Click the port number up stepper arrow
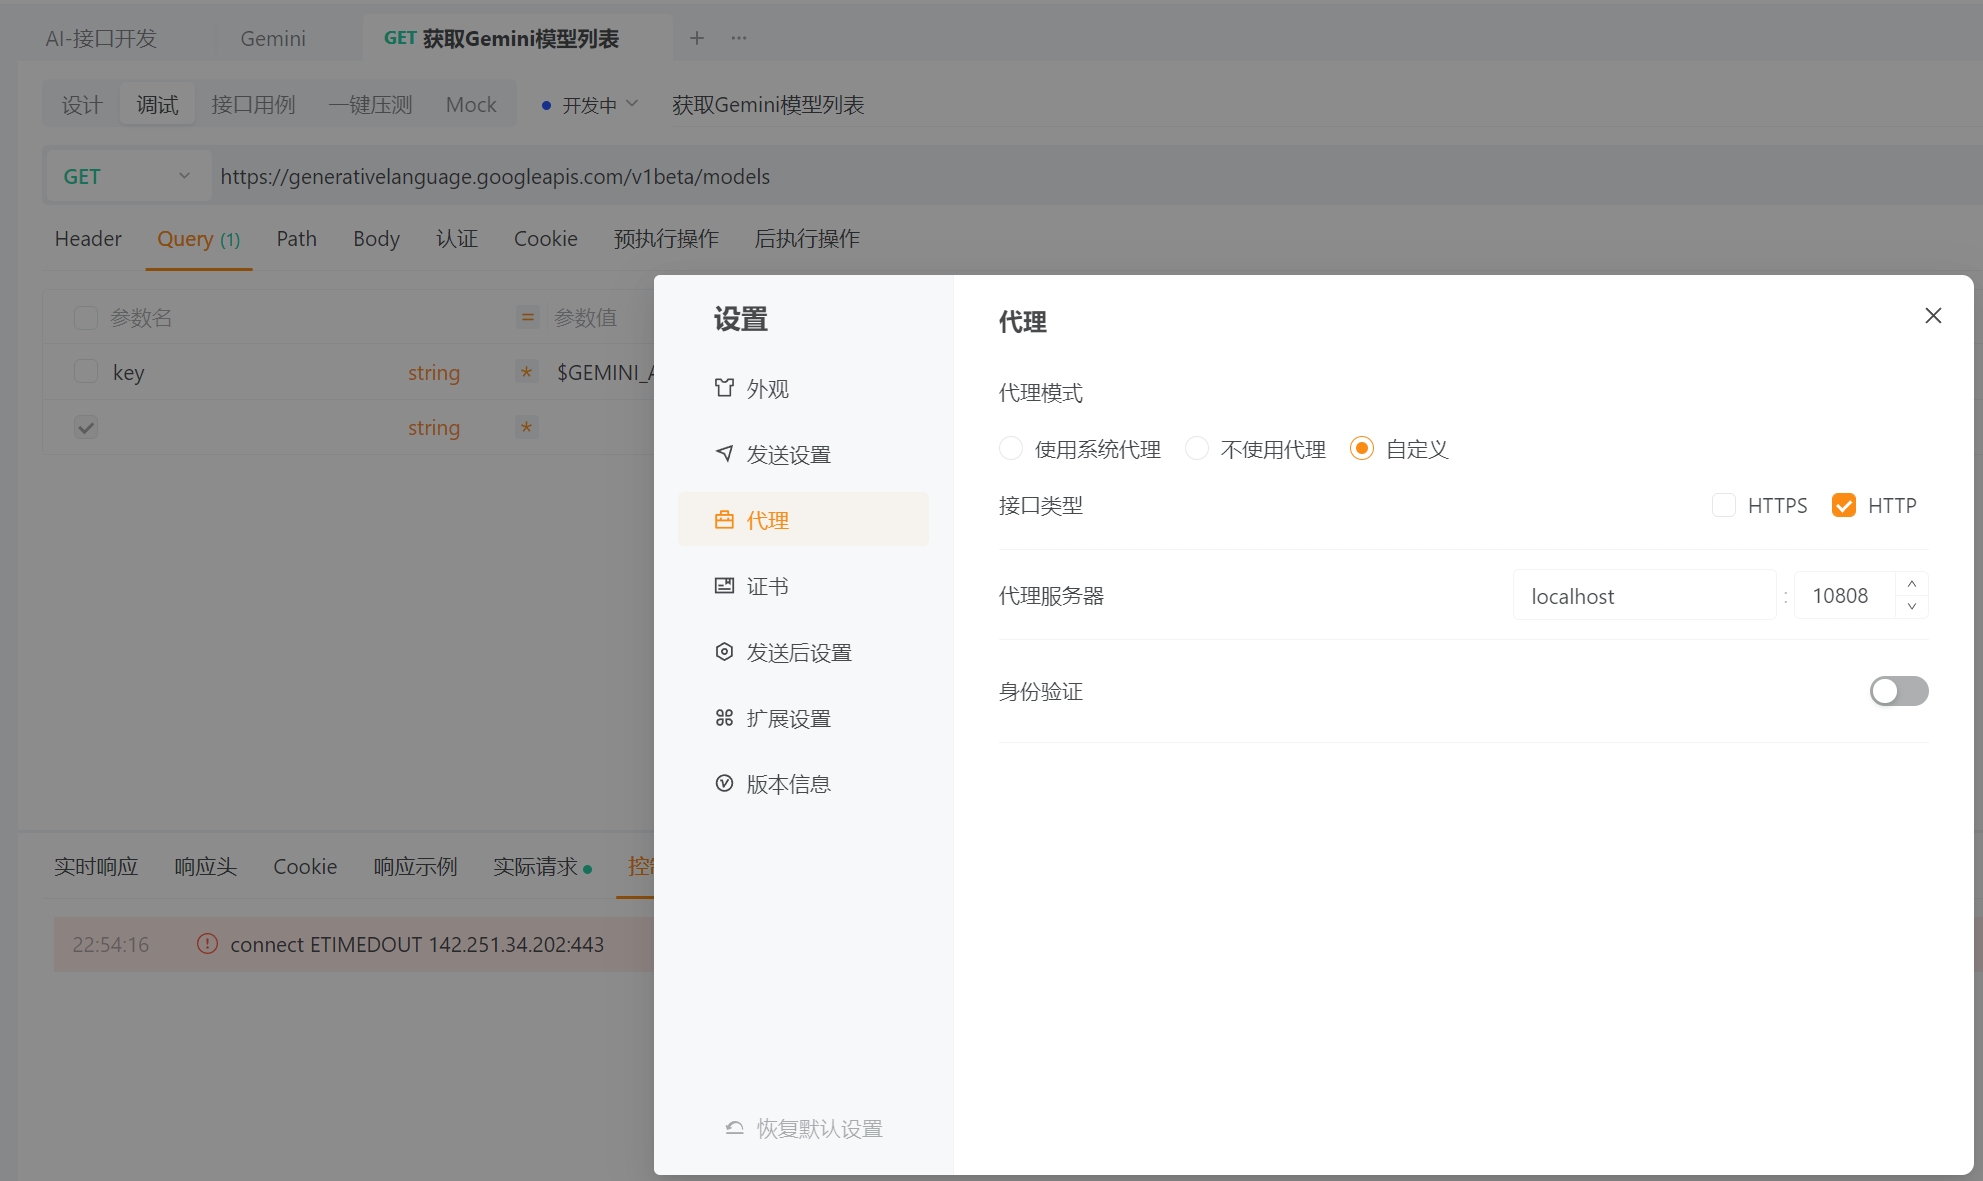 pyautogui.click(x=1911, y=584)
